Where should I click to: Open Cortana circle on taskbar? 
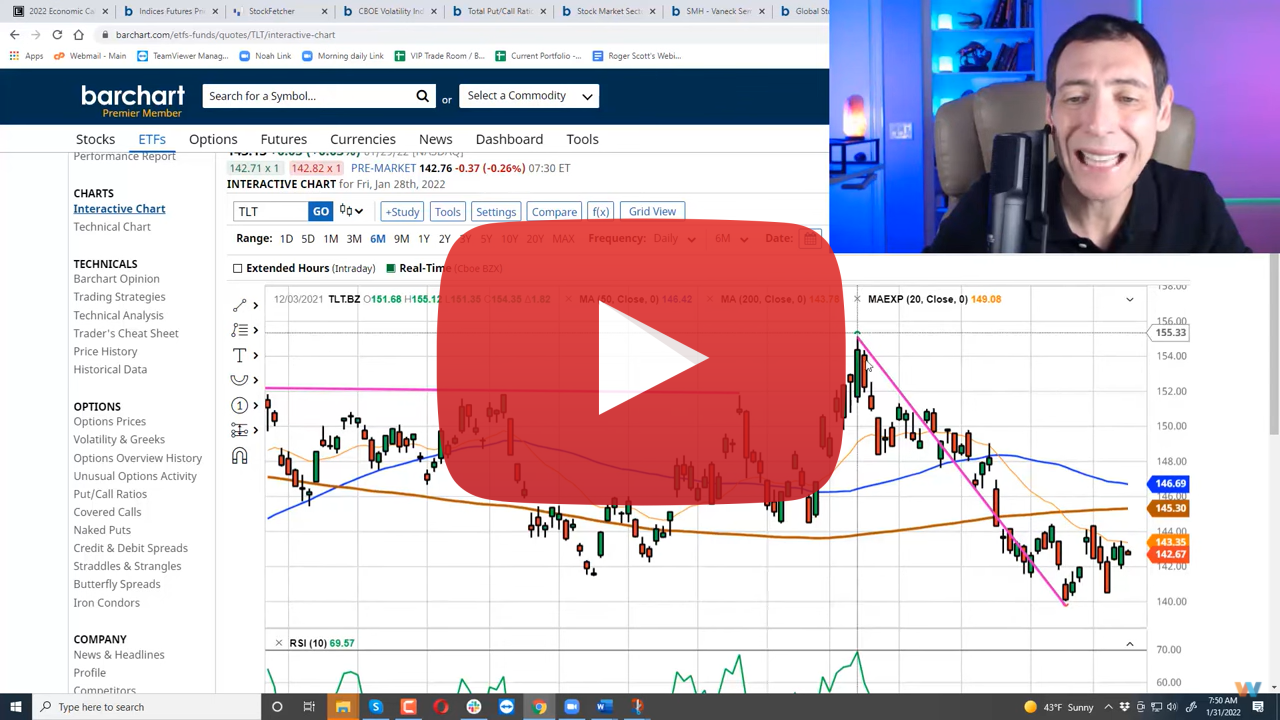pyautogui.click(x=277, y=707)
